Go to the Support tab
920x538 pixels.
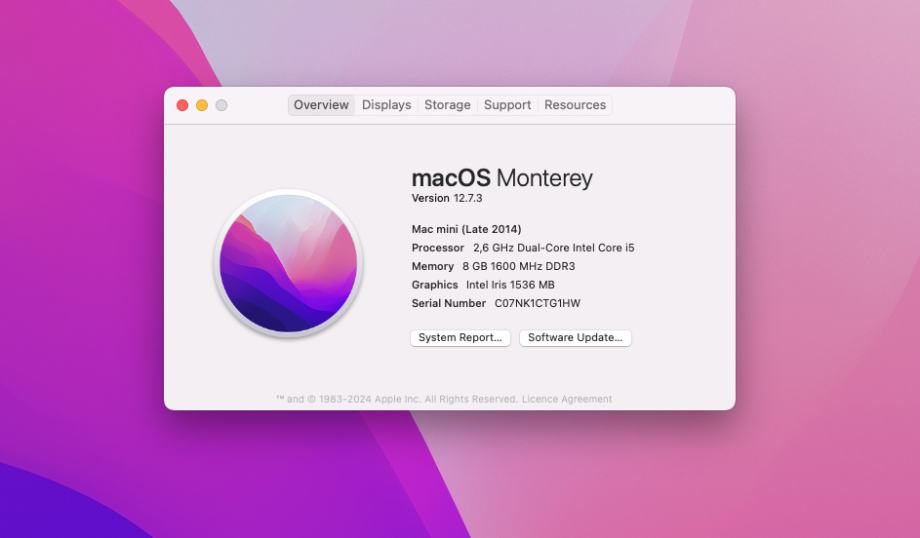(x=507, y=105)
